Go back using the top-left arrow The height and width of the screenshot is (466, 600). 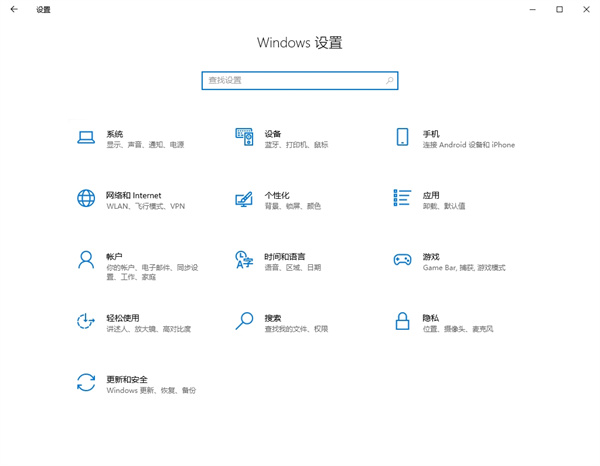point(14,10)
